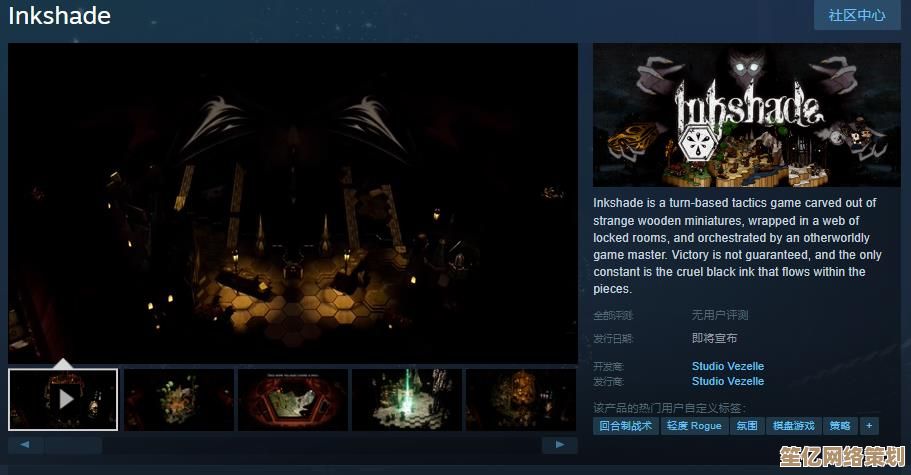Screen dimensions: 911x475
Task: Select the second screenshot thumbnail
Action: coord(178,399)
